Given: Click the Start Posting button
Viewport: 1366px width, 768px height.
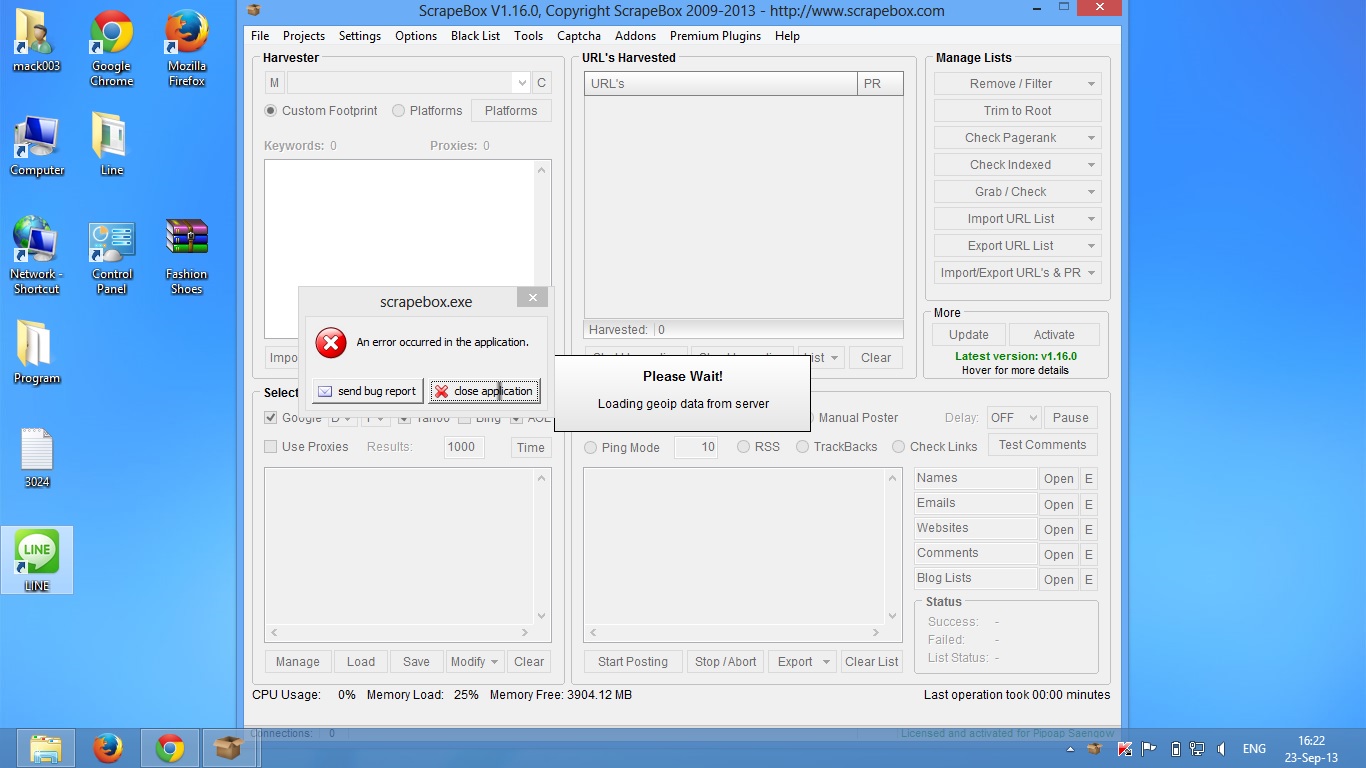Looking at the screenshot, I should coord(633,662).
